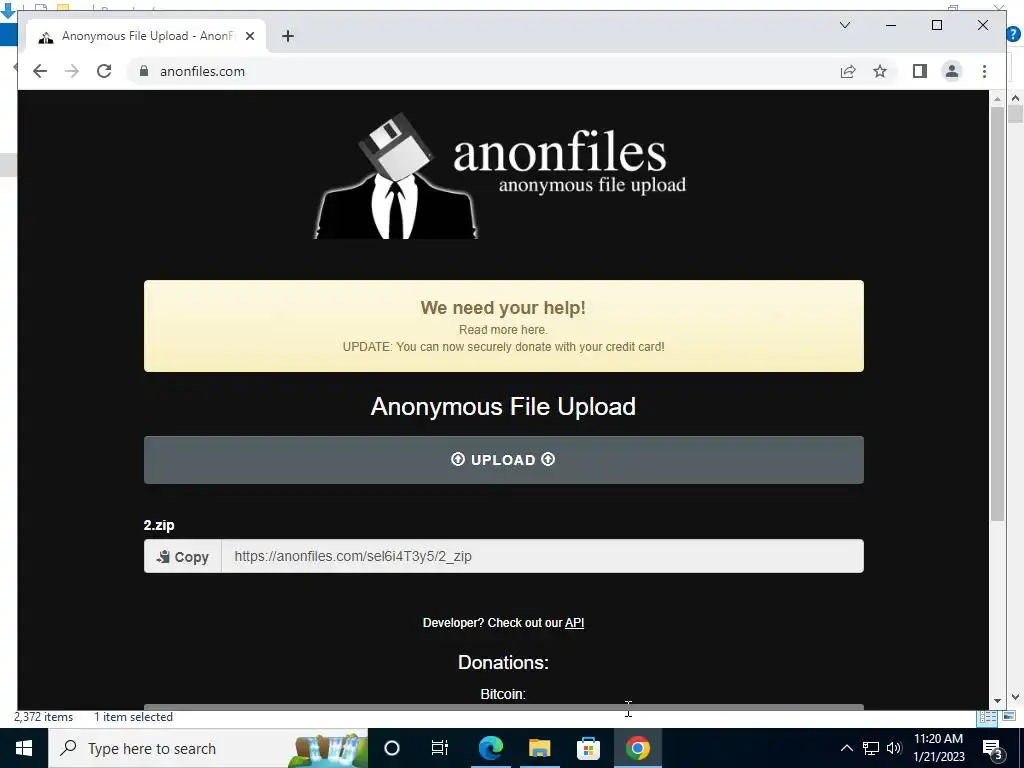Open the browser side panel

920,71
